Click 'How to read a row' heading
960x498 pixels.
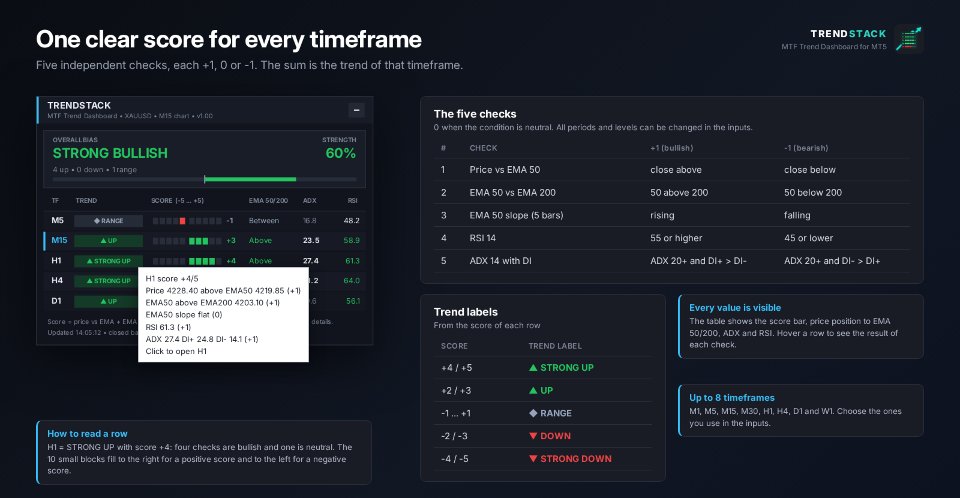coord(88,434)
